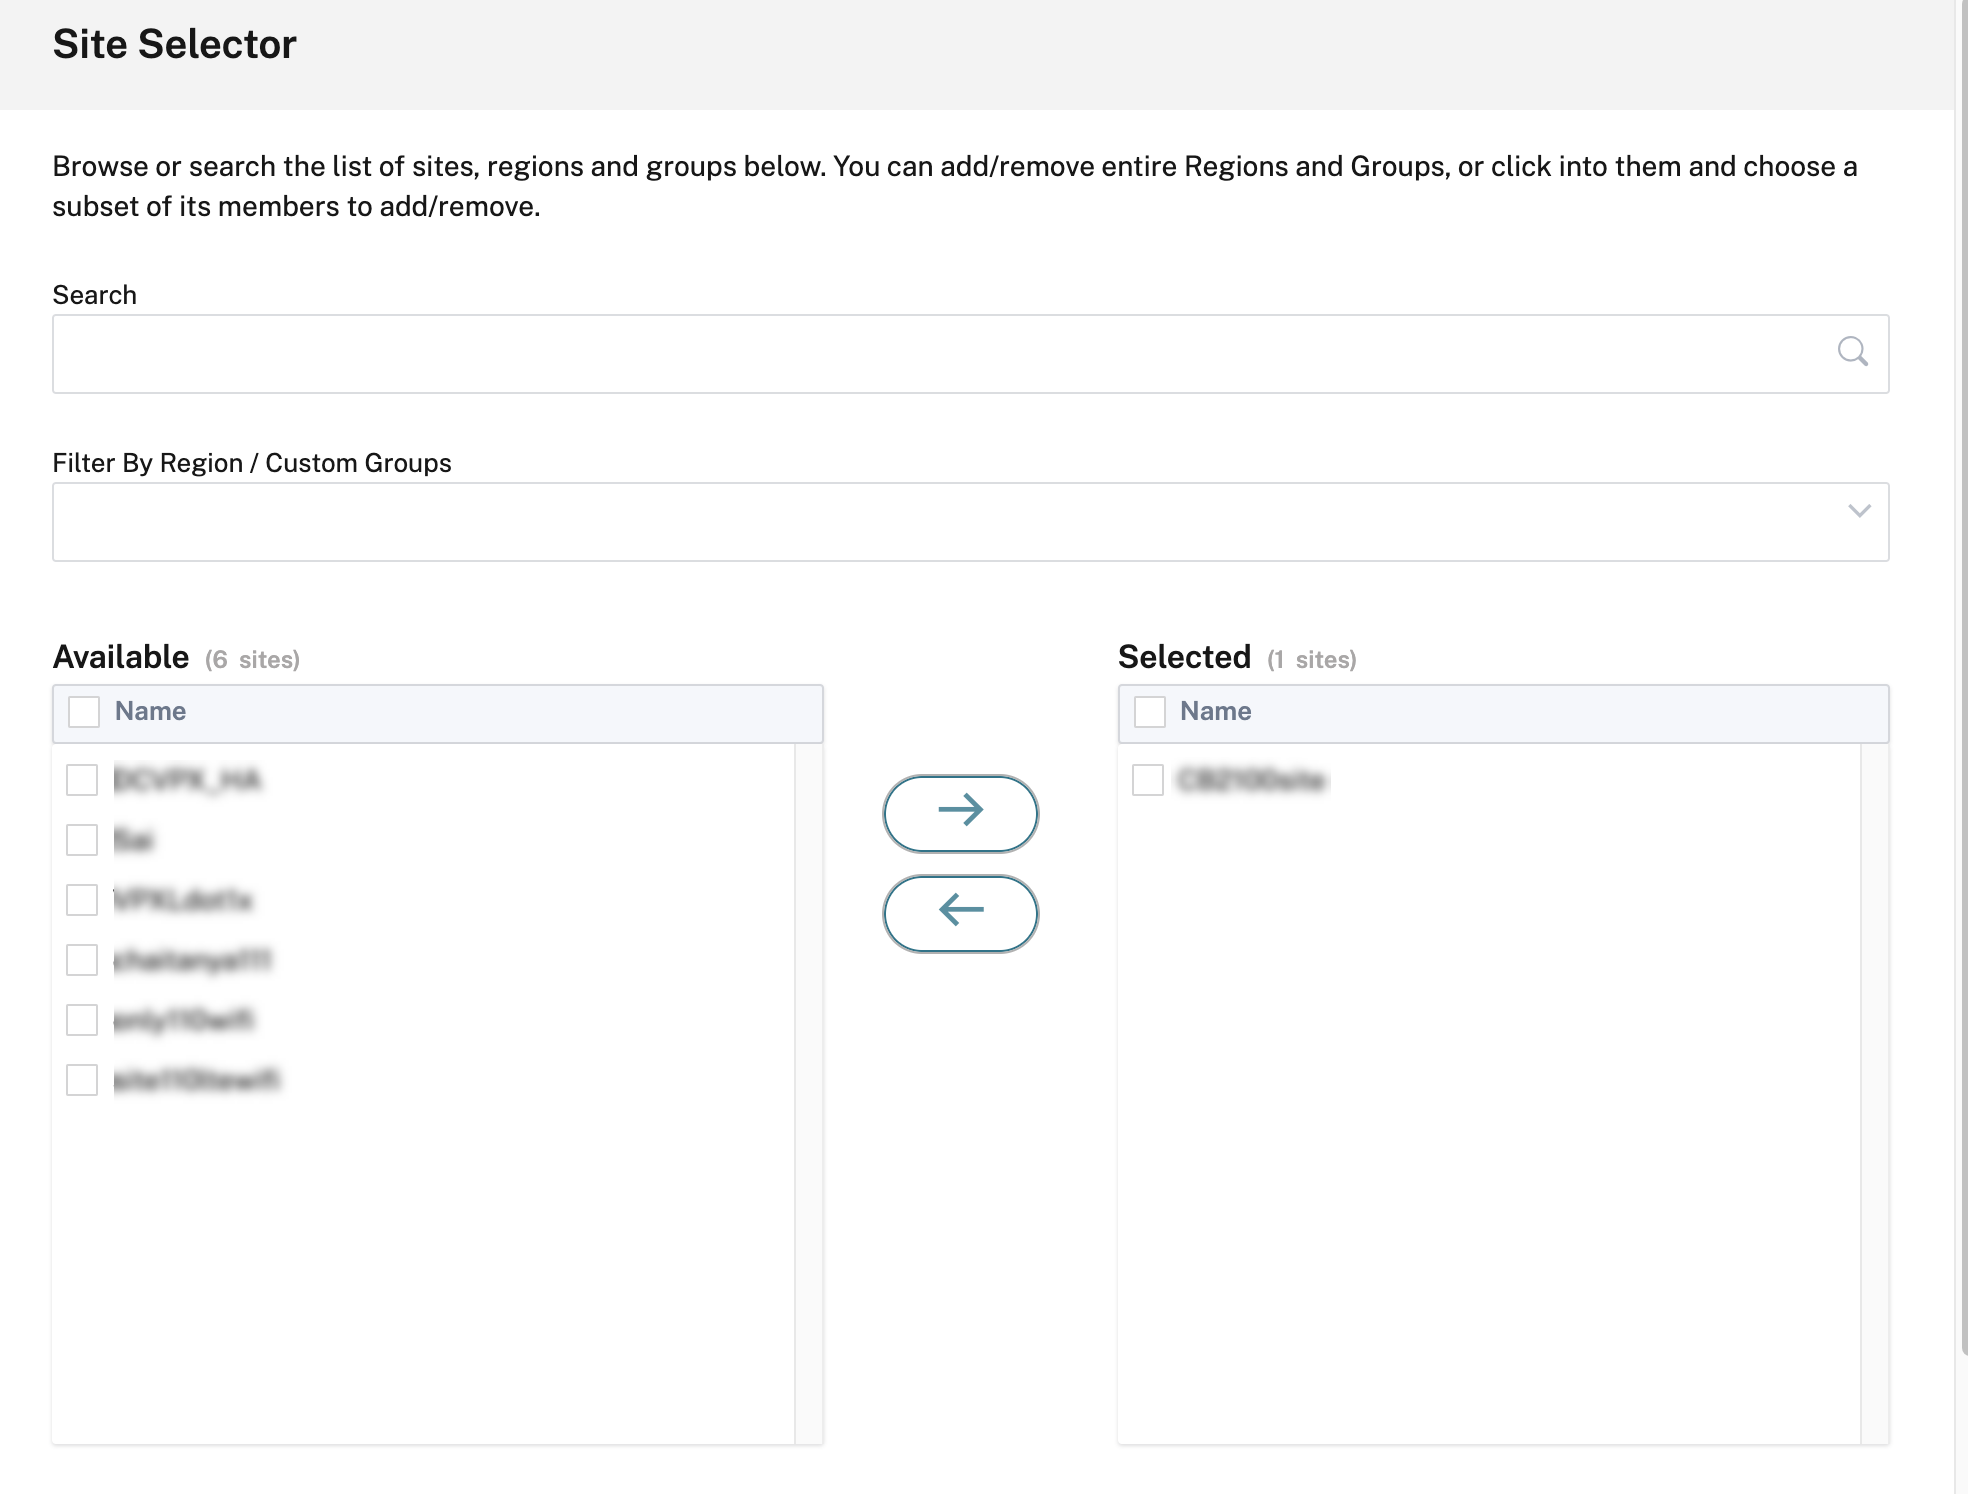The width and height of the screenshot is (1968, 1494).
Task: Check the first Available site checkbox
Action: click(x=82, y=780)
